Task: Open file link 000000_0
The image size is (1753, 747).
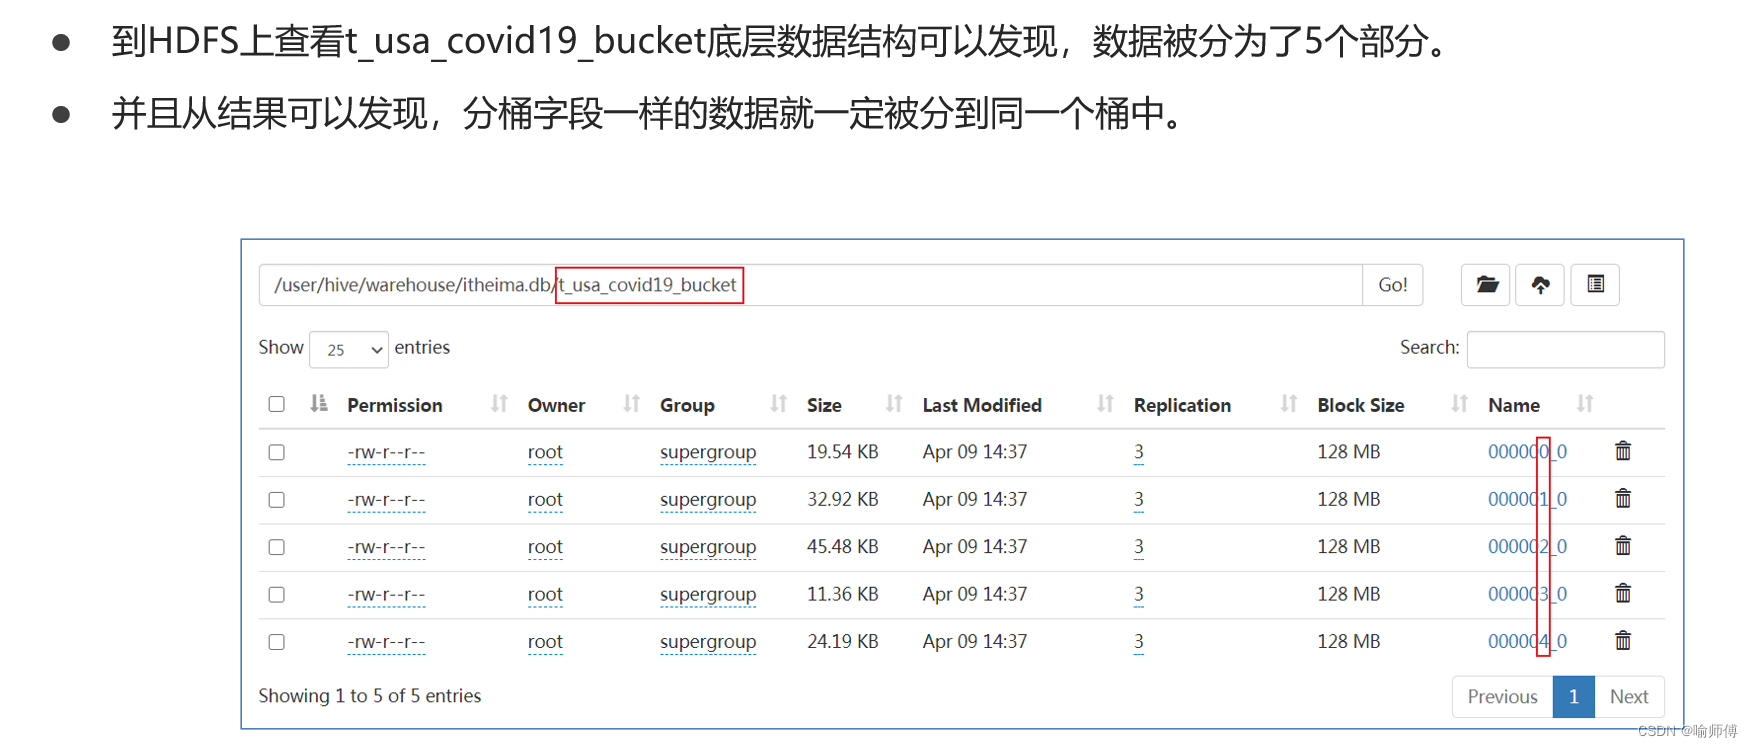Action: point(1527,452)
